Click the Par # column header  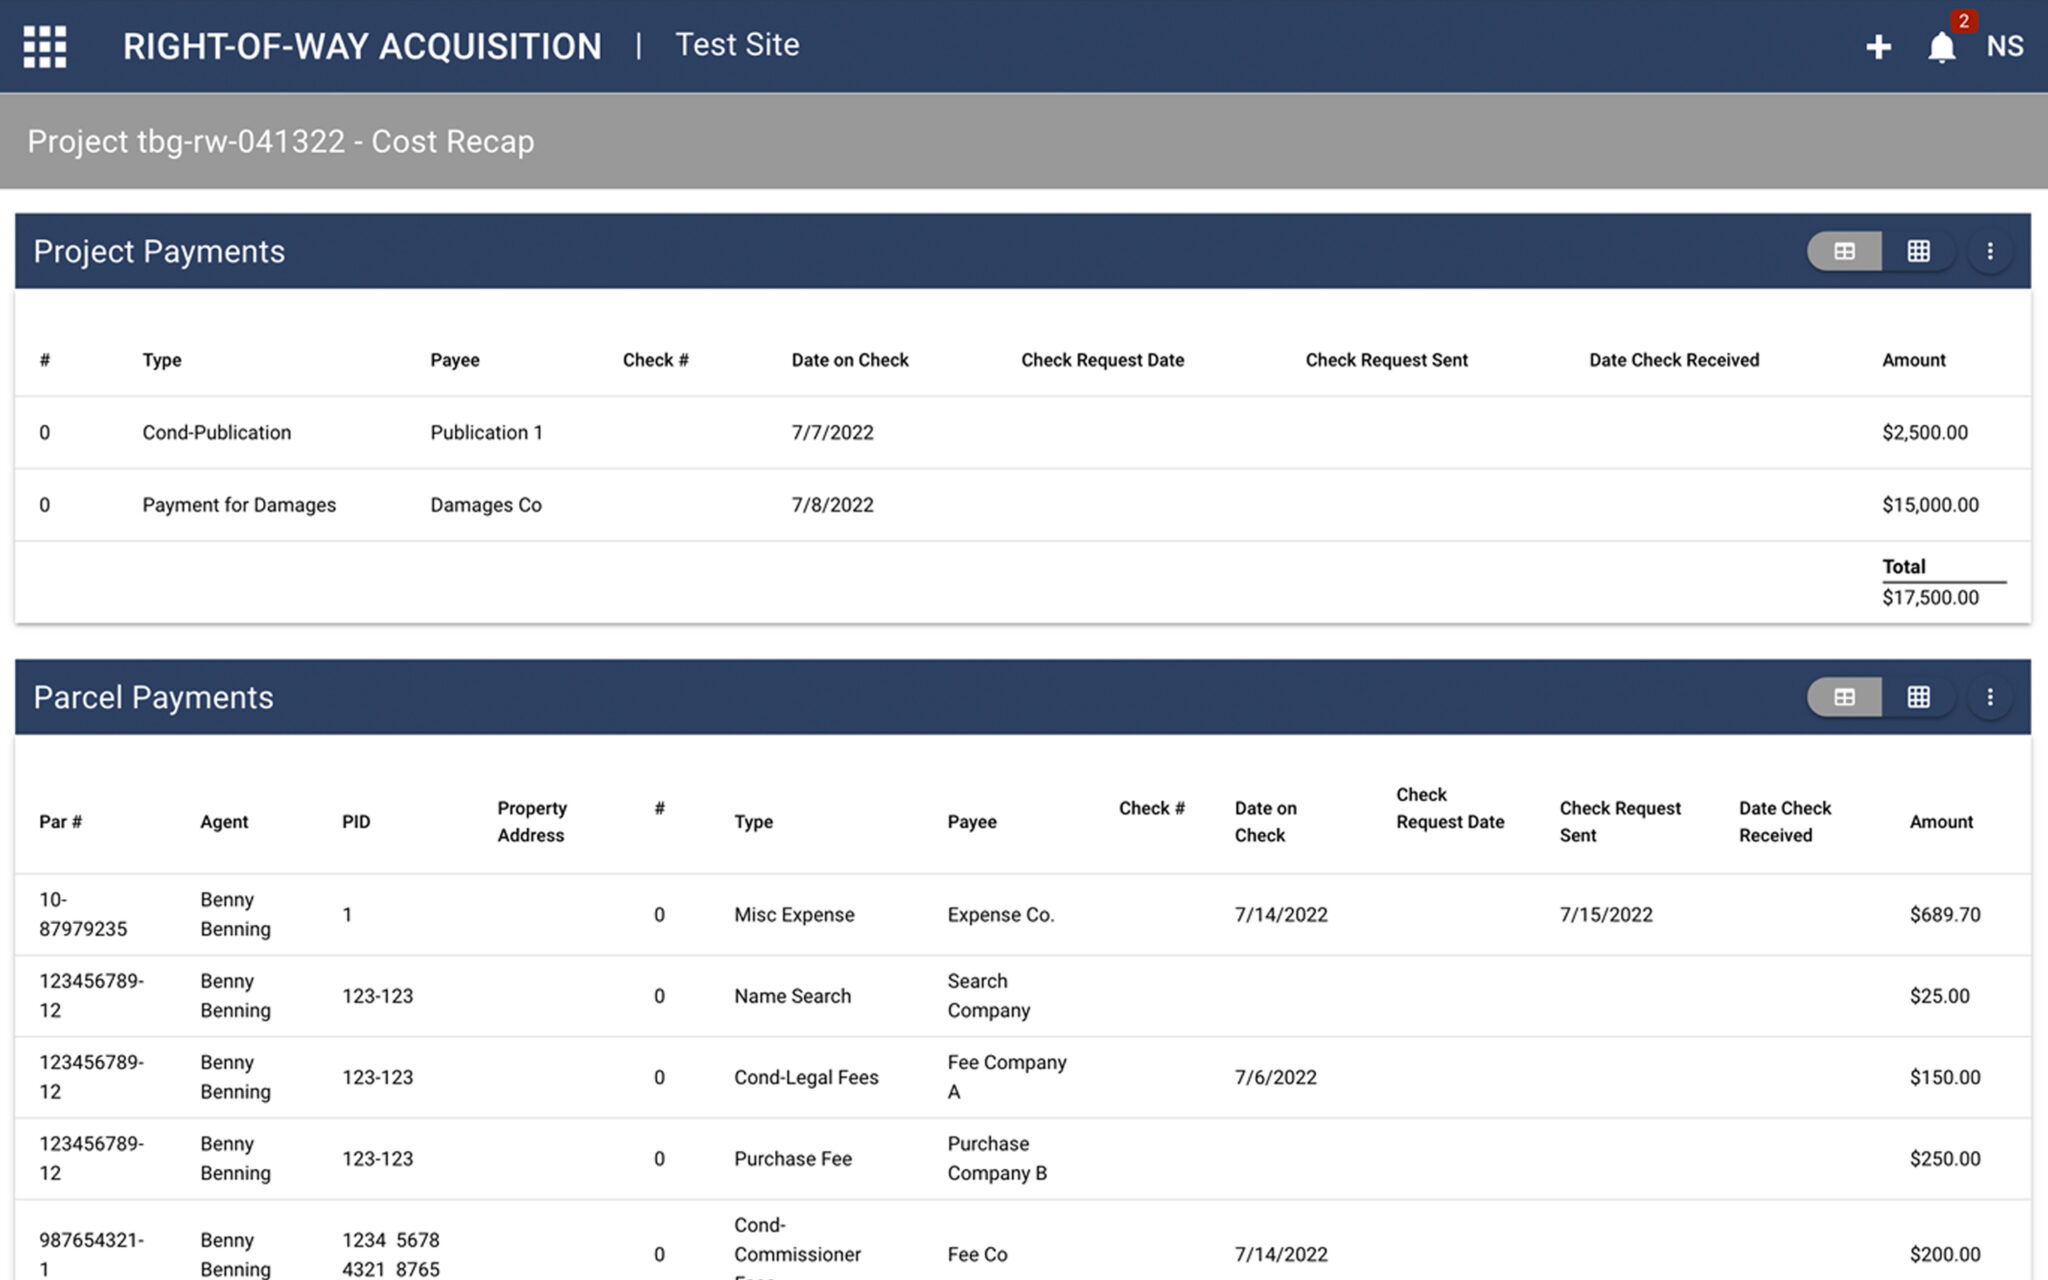[60, 822]
